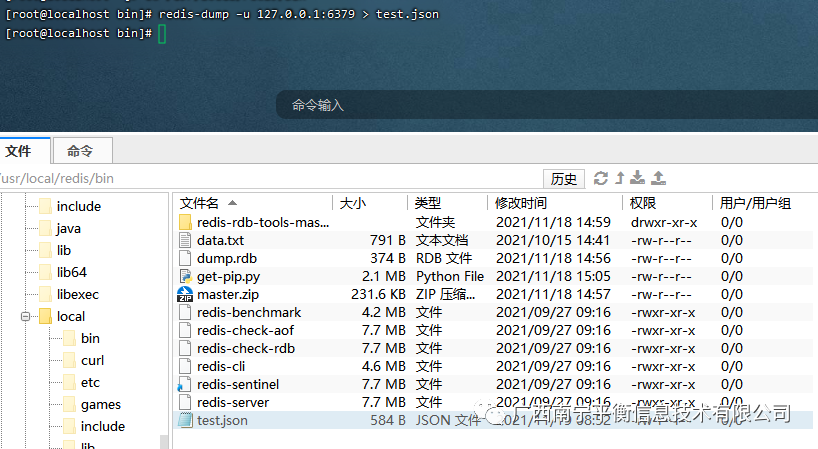The width and height of the screenshot is (818, 449).
Task: Click the 命令输入 command input field
Action: point(547,105)
